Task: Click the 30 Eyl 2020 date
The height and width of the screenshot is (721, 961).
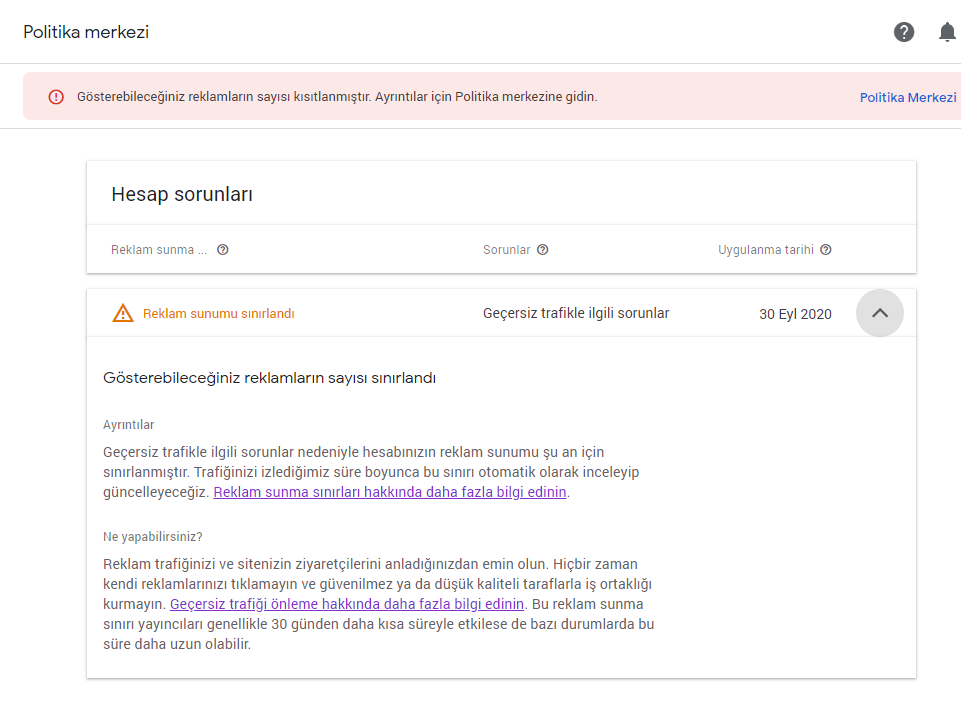Action: [x=795, y=314]
